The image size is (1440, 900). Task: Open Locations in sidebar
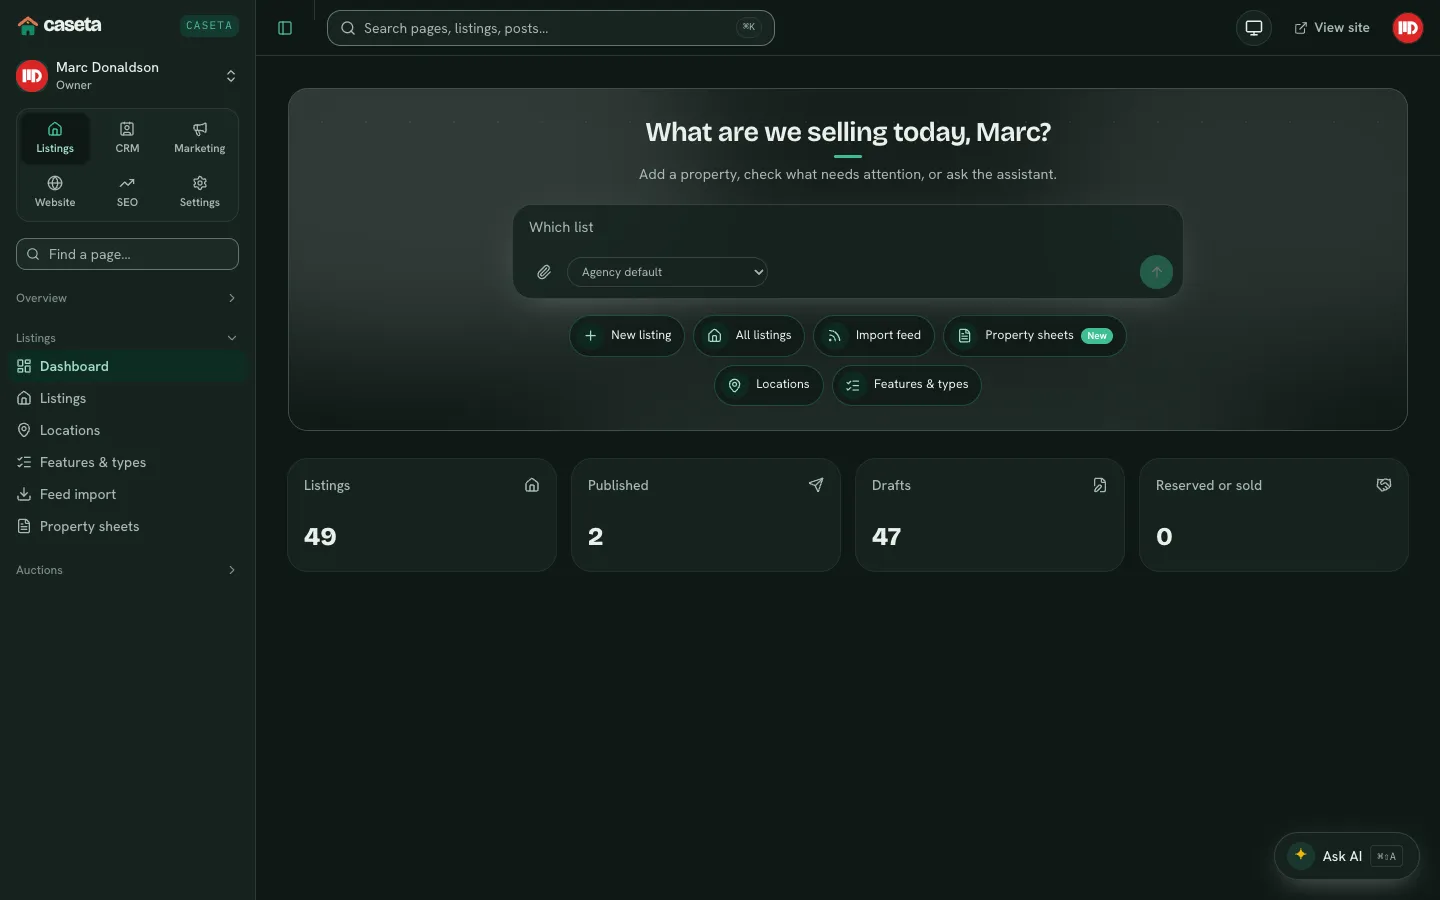tap(127, 430)
